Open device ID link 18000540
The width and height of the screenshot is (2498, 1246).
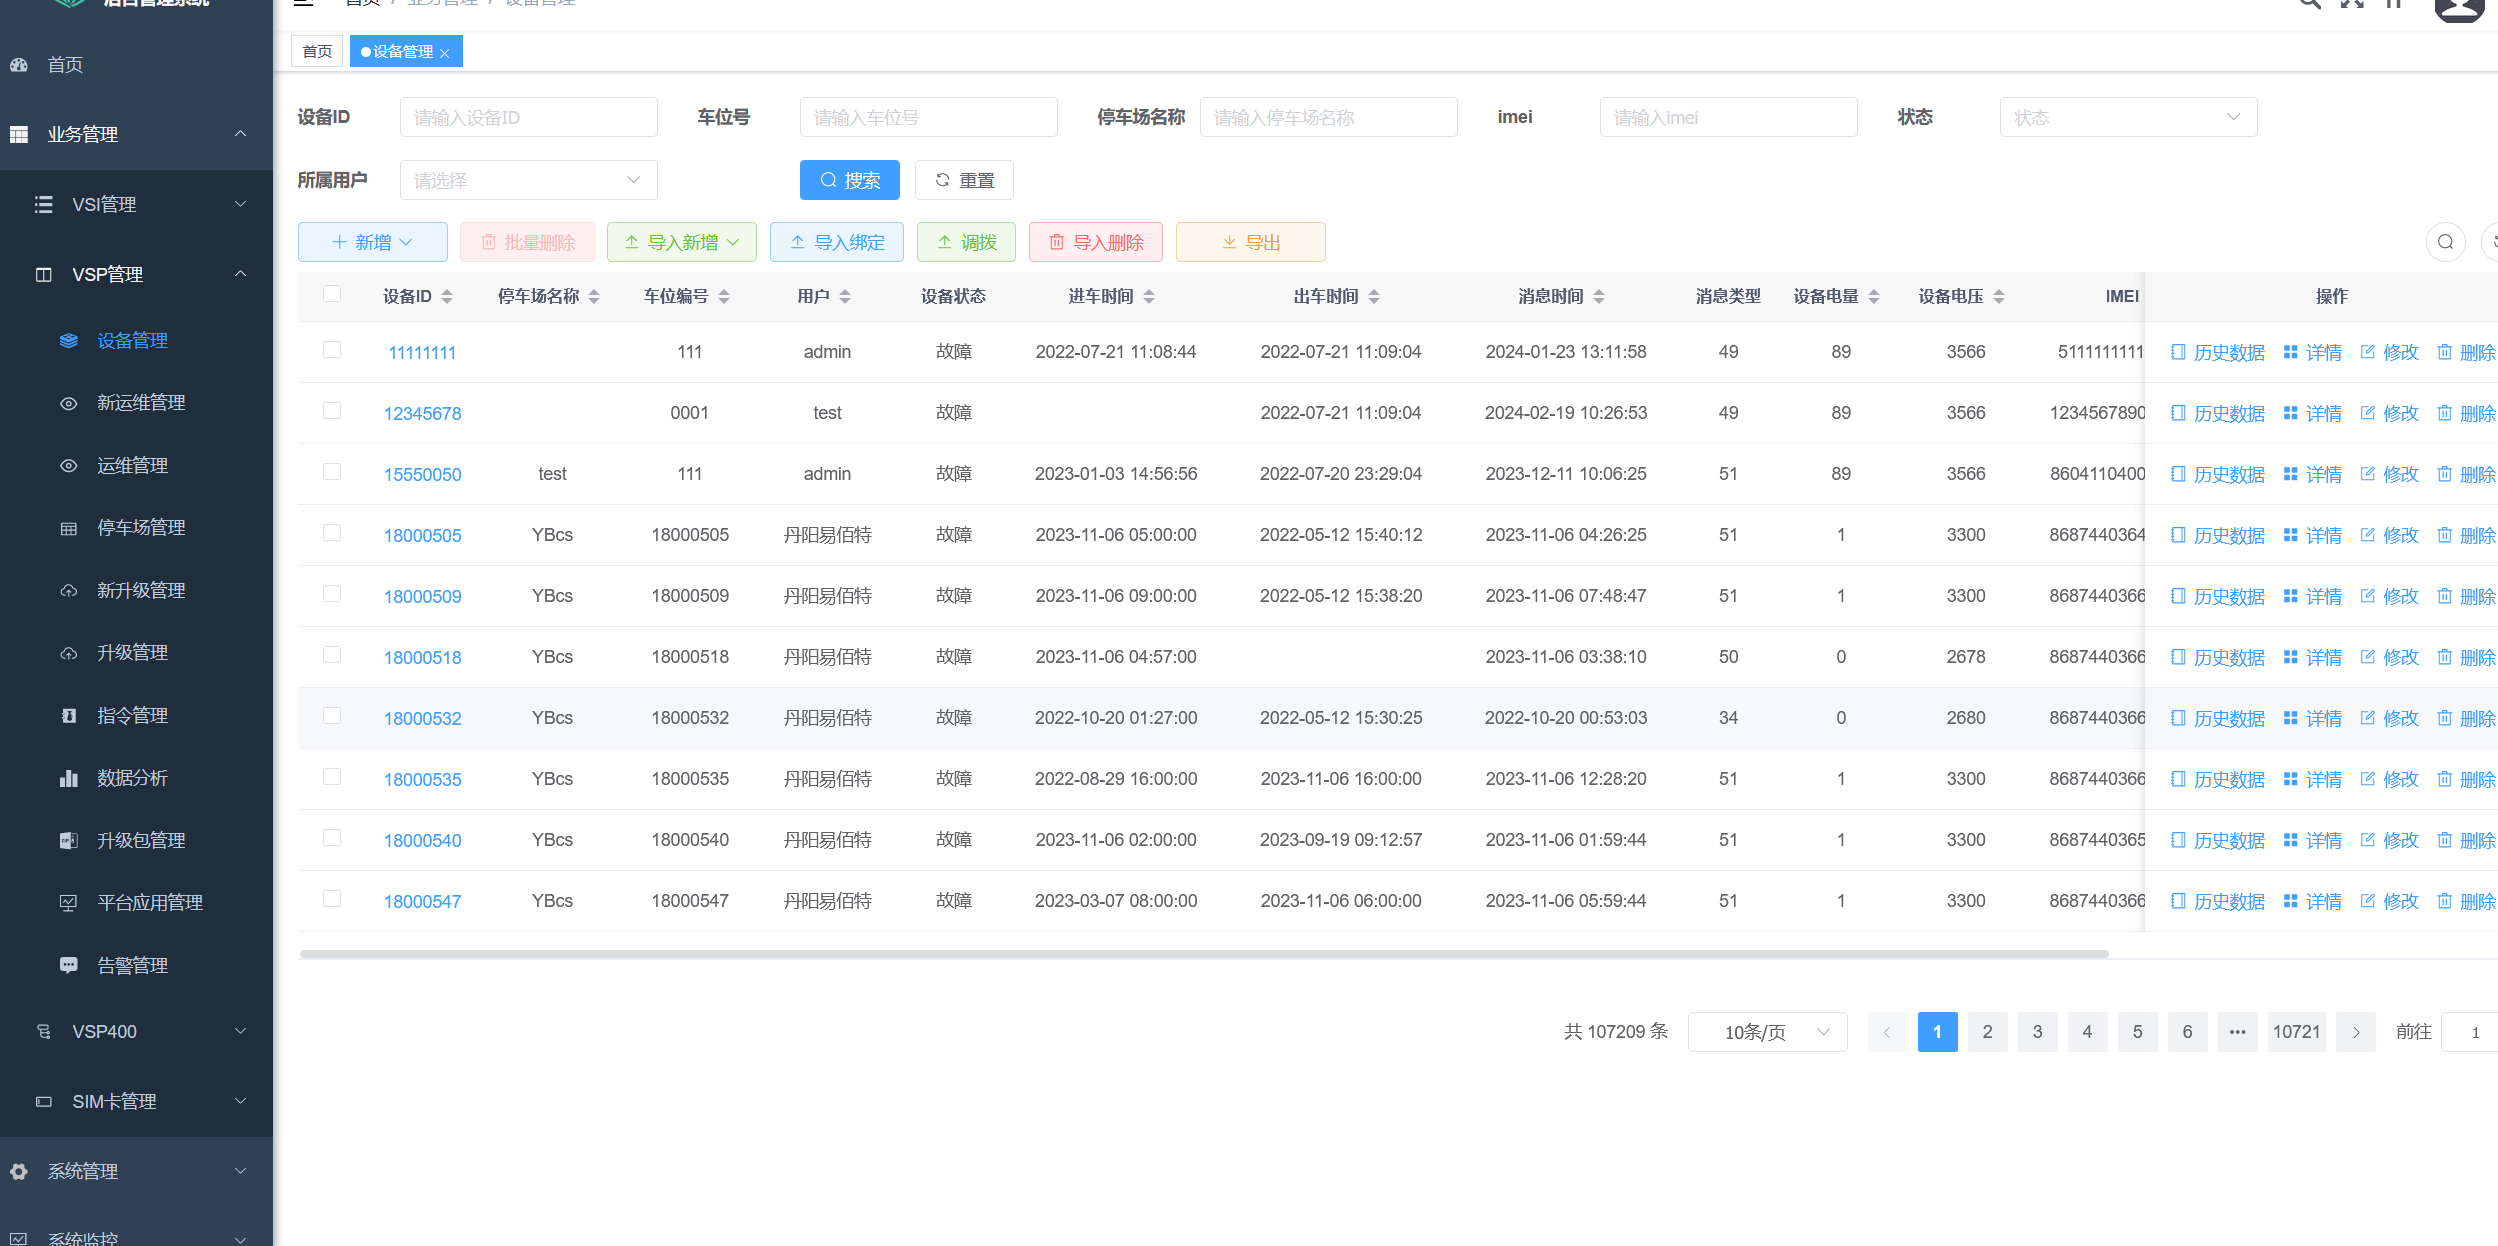click(x=422, y=841)
